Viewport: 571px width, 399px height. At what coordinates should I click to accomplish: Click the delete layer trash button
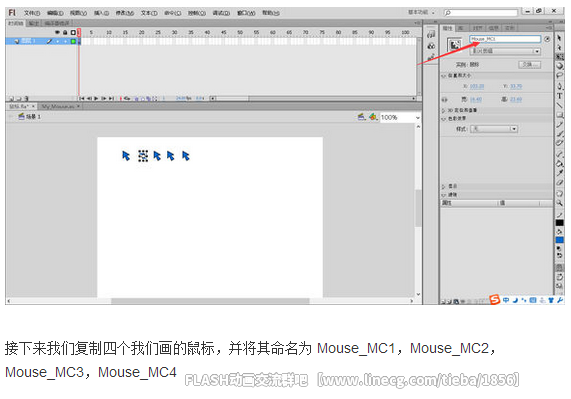[26, 99]
